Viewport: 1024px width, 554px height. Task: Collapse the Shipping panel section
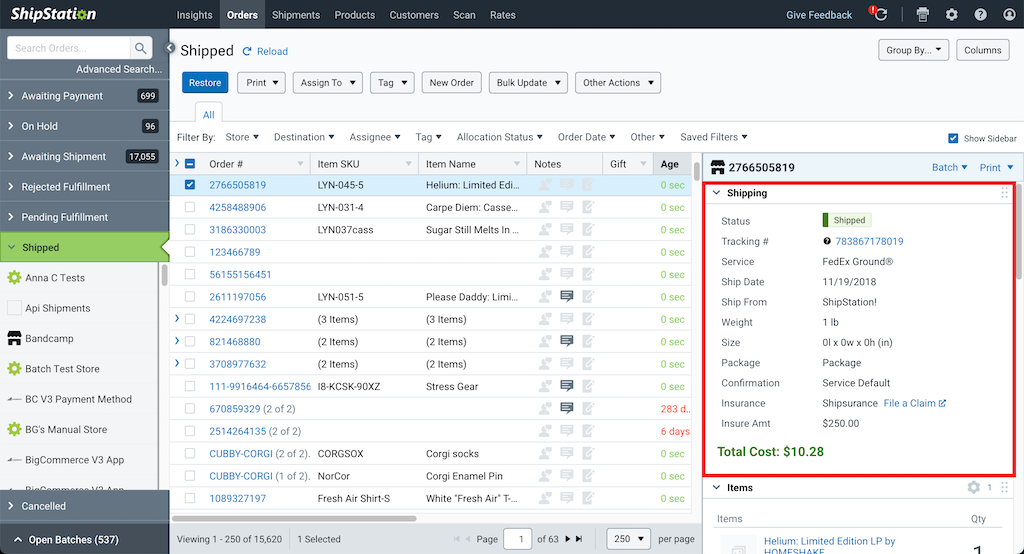pyautogui.click(x=716, y=193)
